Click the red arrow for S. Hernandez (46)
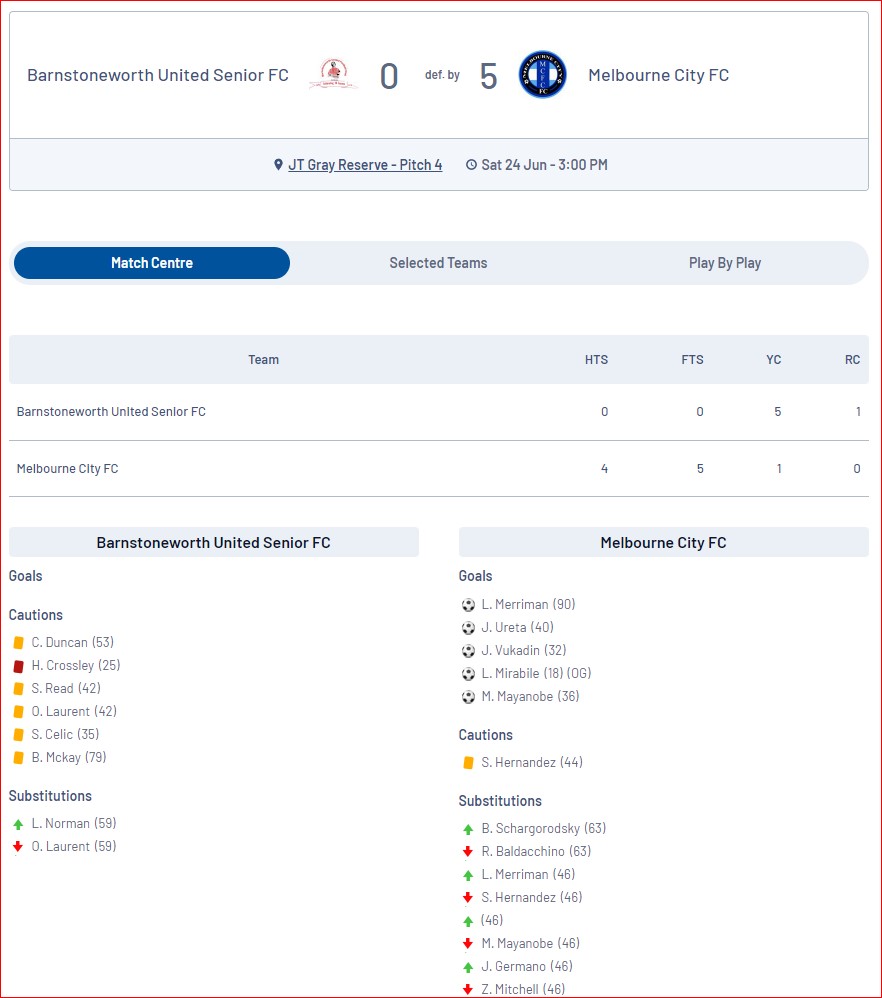The width and height of the screenshot is (882, 998). pyautogui.click(x=468, y=897)
